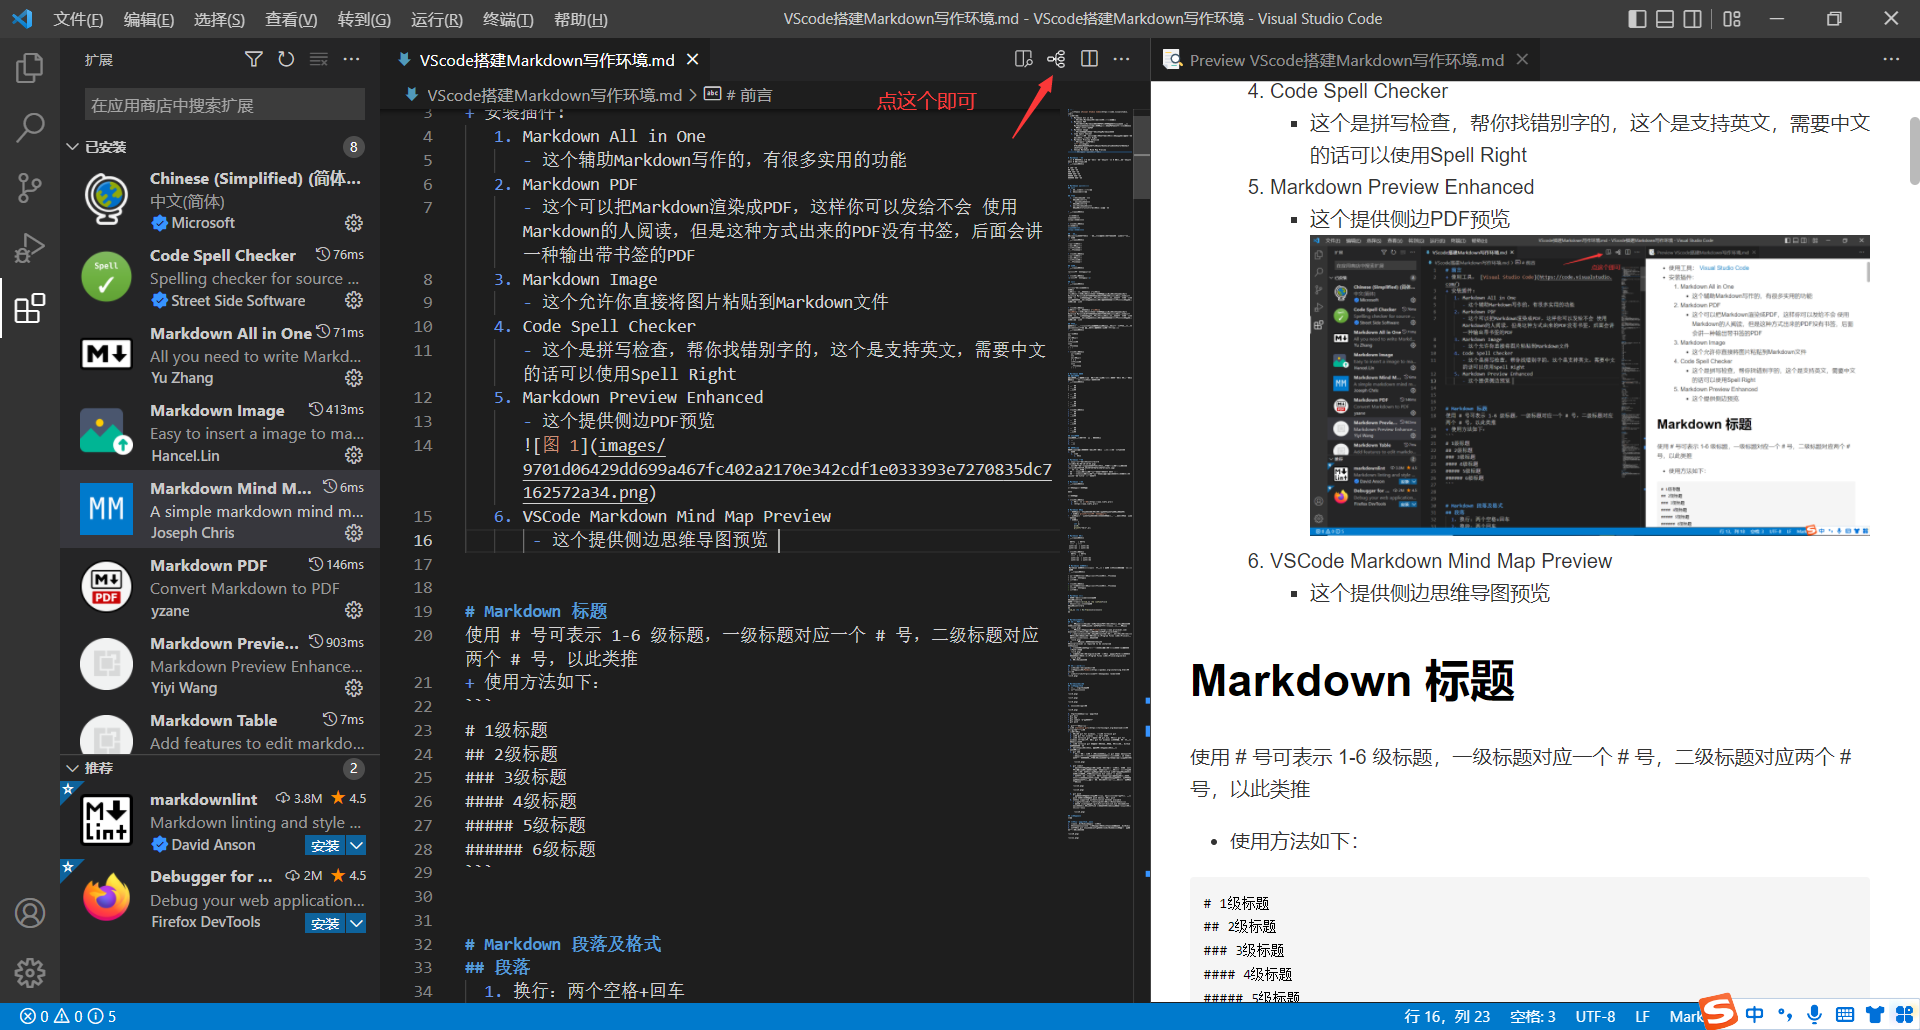Viewport: 1920px width, 1030px height.
Task: Switch to the Preview tab
Action: pyautogui.click(x=1346, y=60)
